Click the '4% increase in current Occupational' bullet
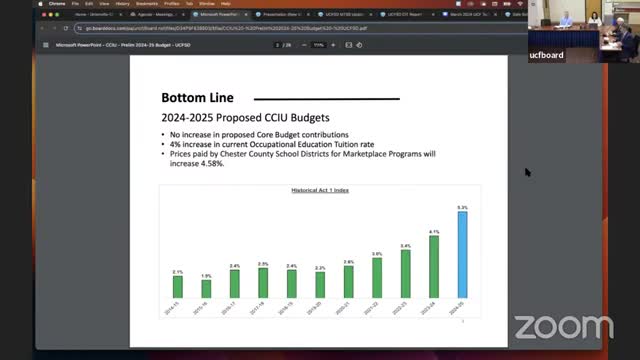This screenshot has height=360, width=640. point(272,144)
